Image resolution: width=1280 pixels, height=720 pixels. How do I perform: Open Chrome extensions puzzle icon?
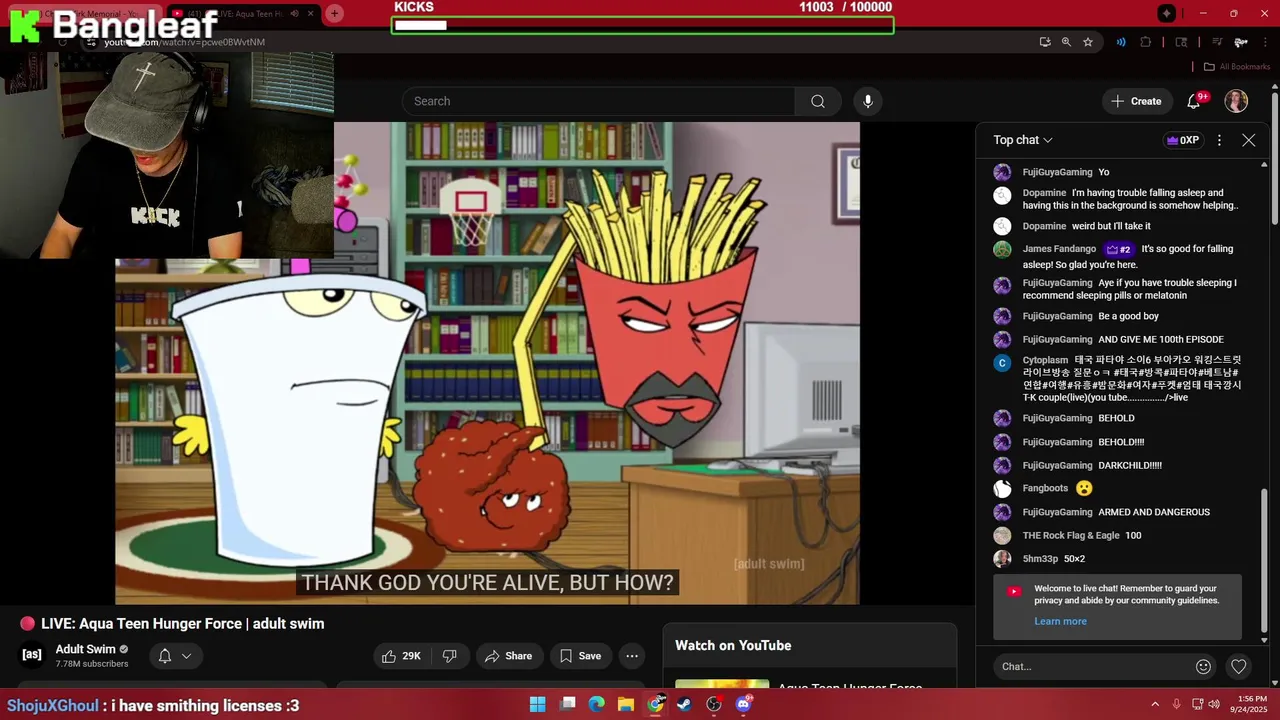click(1146, 42)
